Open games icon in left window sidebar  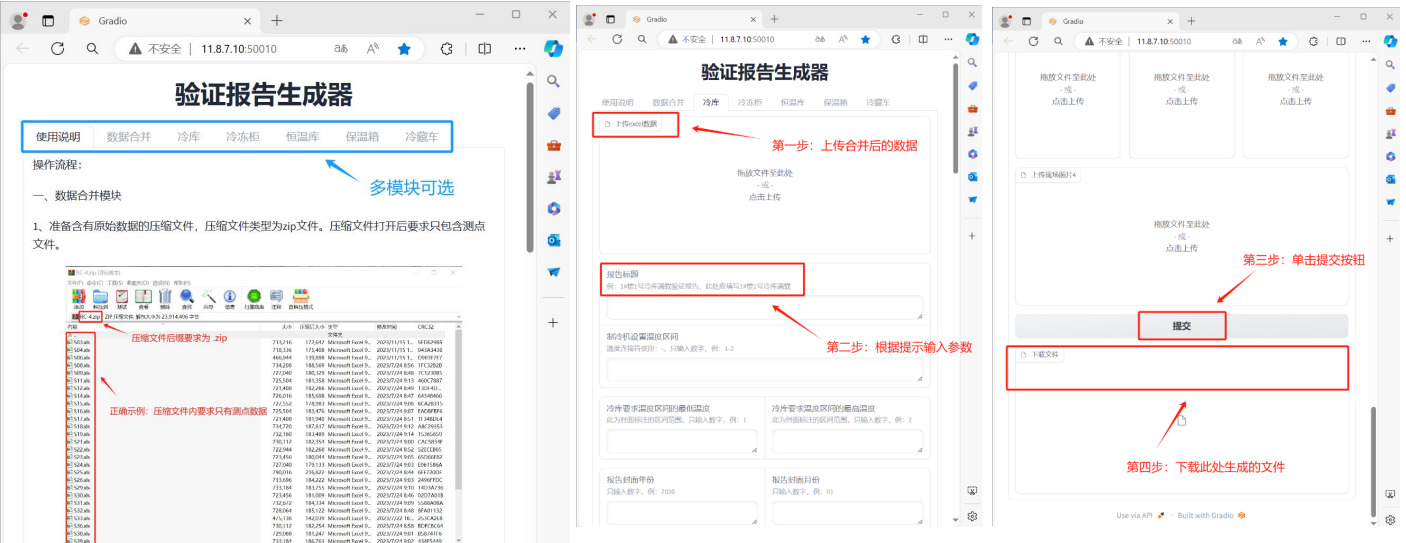click(553, 177)
